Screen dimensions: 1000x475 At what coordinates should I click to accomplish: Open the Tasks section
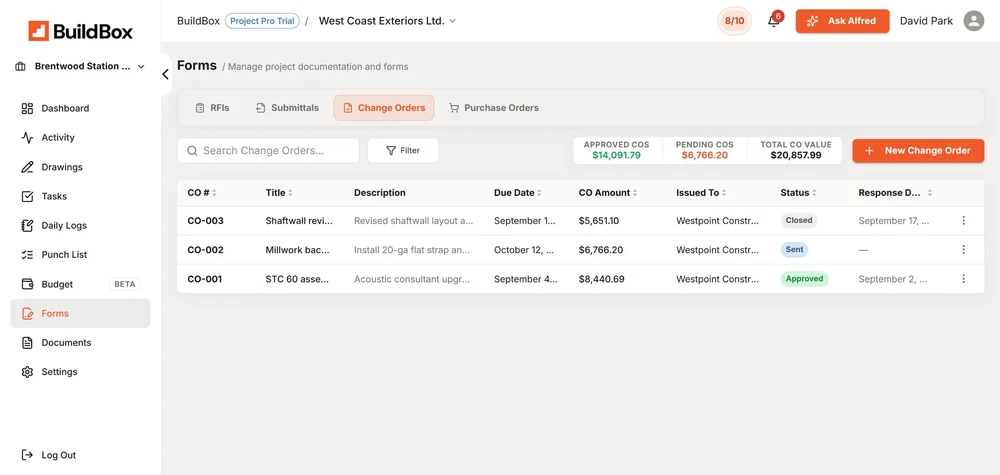[80, 196]
